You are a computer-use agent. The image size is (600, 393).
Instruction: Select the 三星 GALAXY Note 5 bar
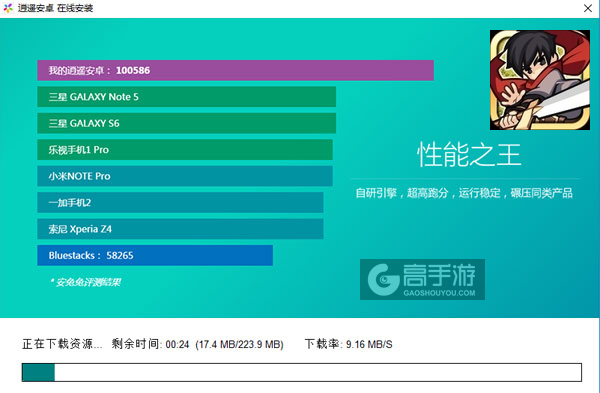coord(186,97)
